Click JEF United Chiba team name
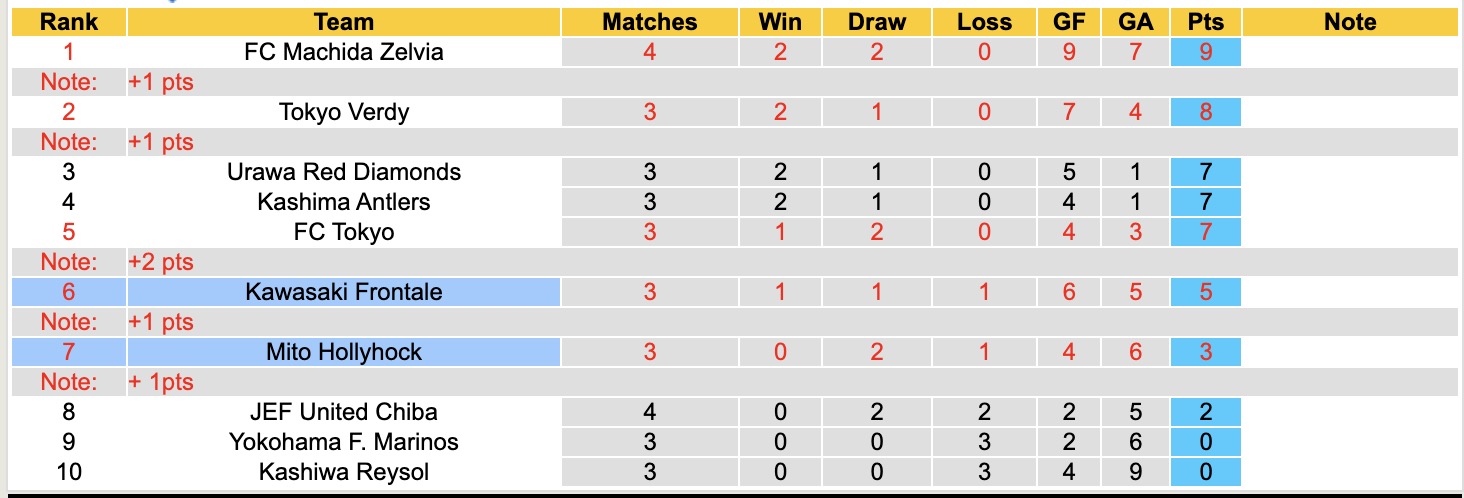 coord(343,412)
